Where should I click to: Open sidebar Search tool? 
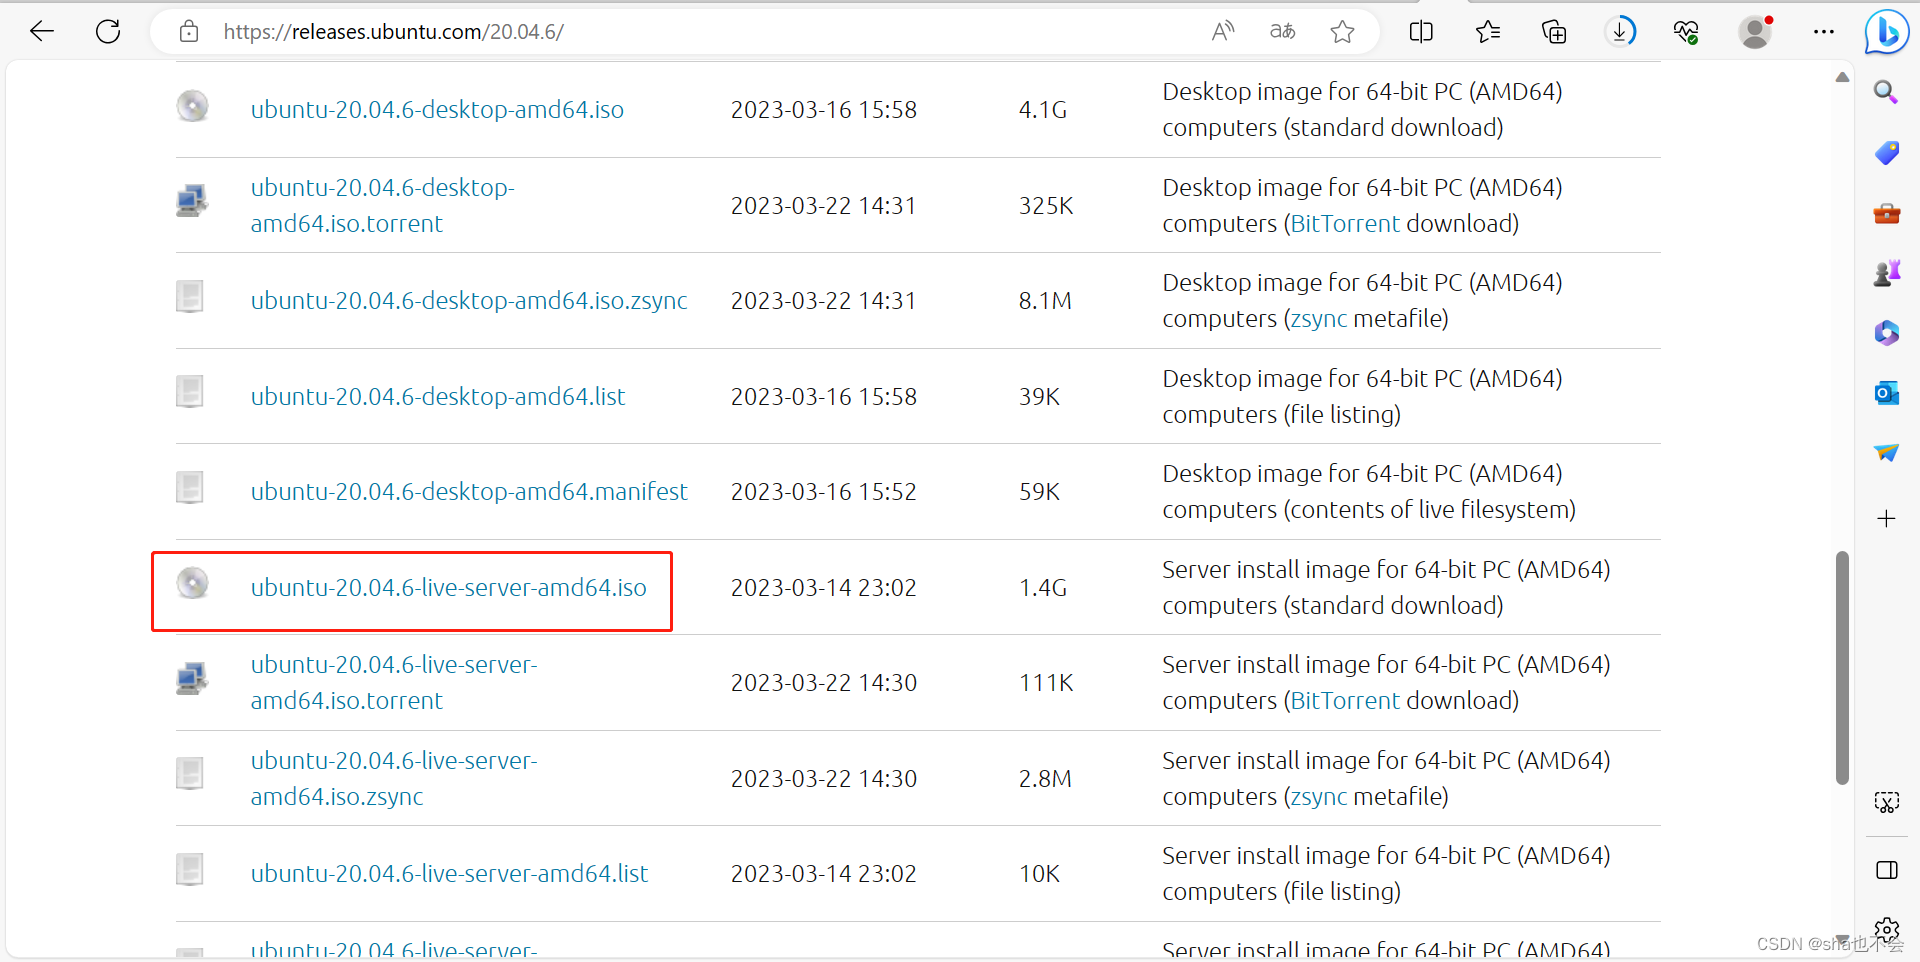[x=1886, y=93]
